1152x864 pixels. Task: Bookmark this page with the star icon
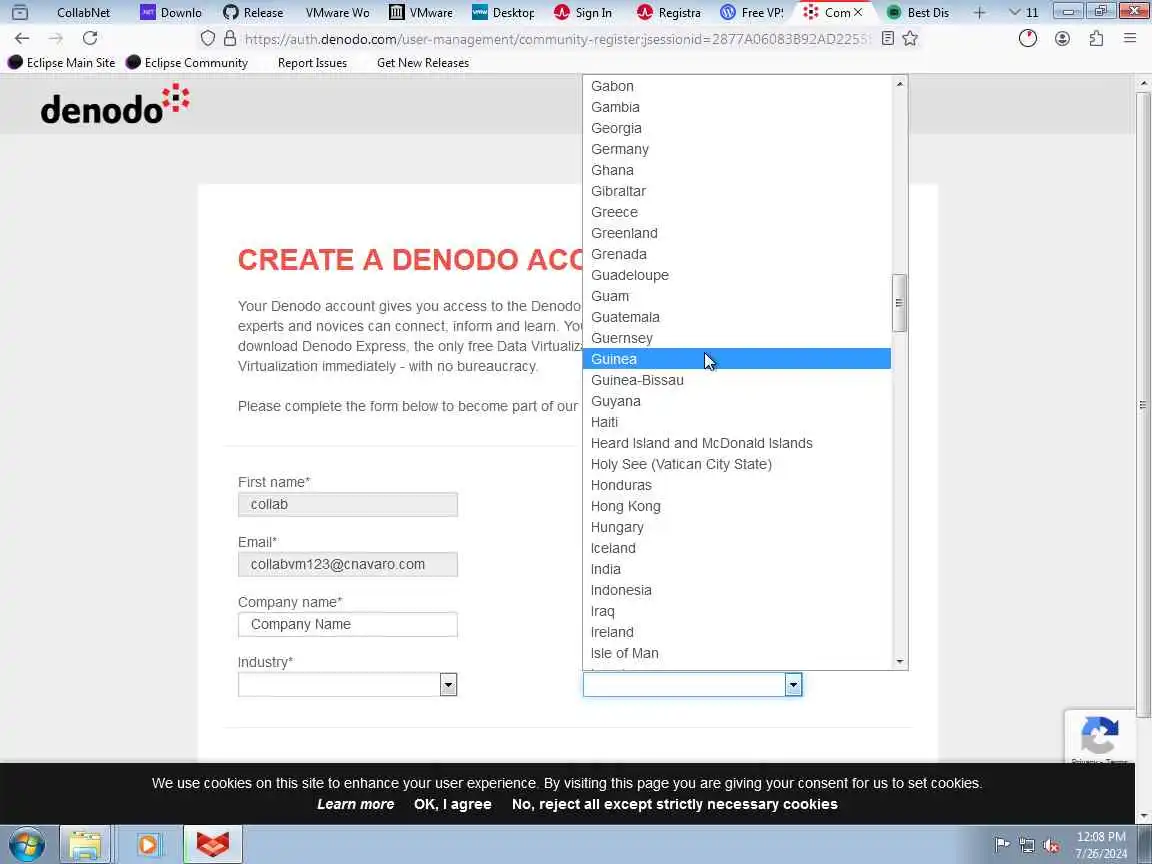pos(910,38)
